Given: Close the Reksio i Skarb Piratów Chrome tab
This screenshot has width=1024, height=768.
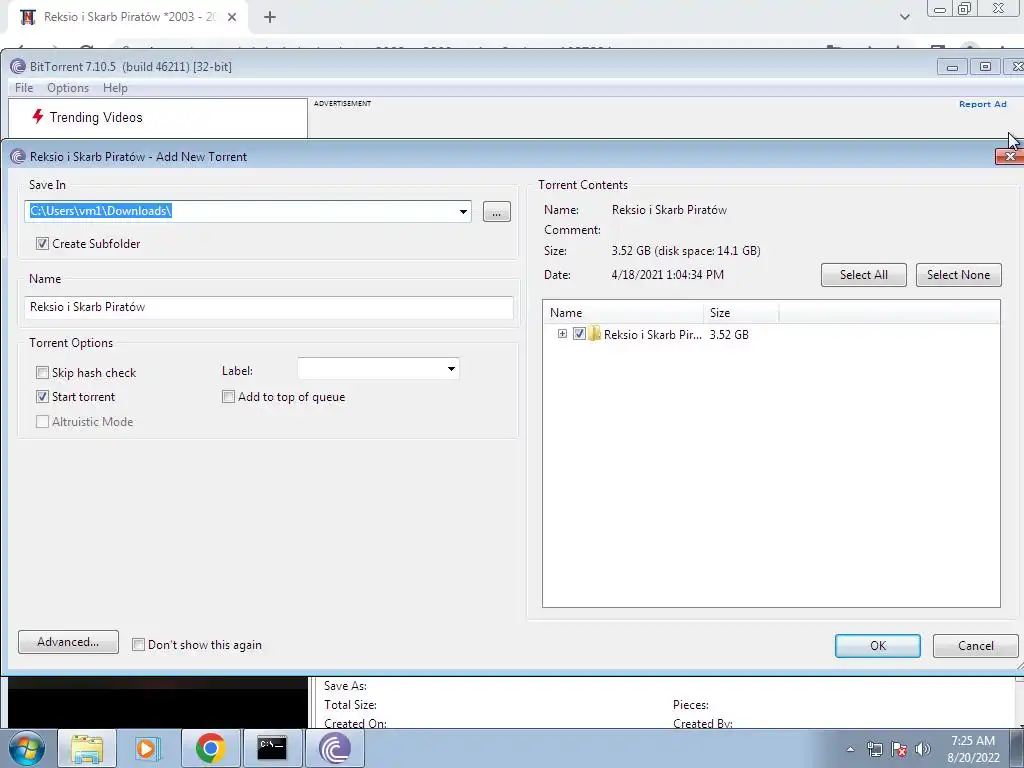Looking at the screenshot, I should [232, 17].
